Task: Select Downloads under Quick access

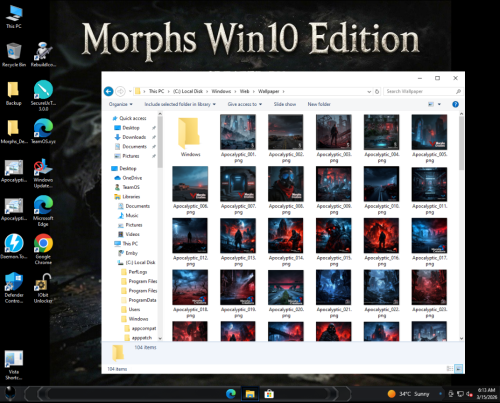Action: tap(134, 137)
